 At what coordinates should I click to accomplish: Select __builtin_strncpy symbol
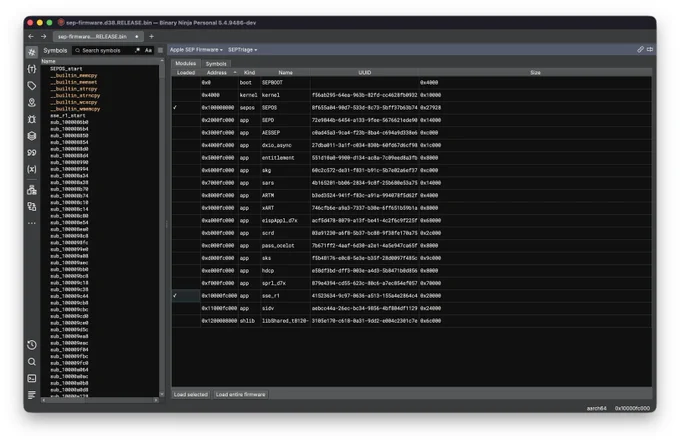click(75, 95)
